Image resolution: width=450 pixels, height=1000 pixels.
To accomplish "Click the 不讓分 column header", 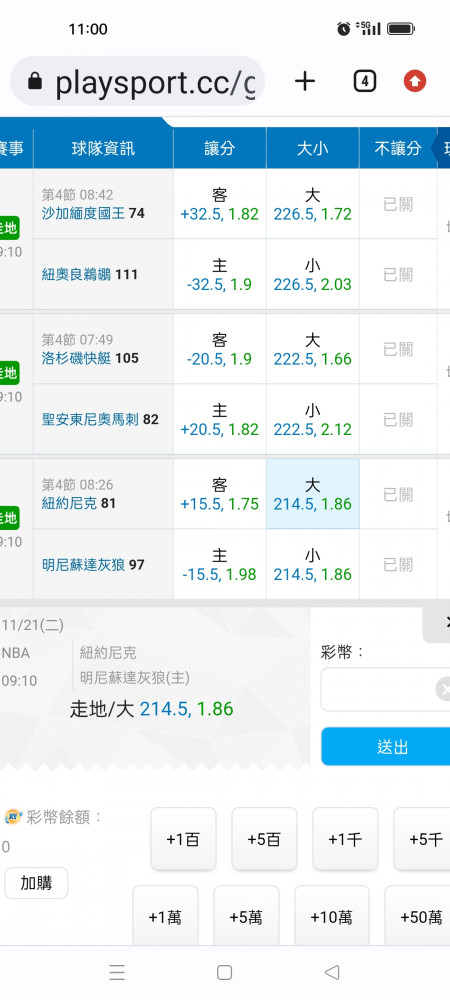I will coord(398,149).
